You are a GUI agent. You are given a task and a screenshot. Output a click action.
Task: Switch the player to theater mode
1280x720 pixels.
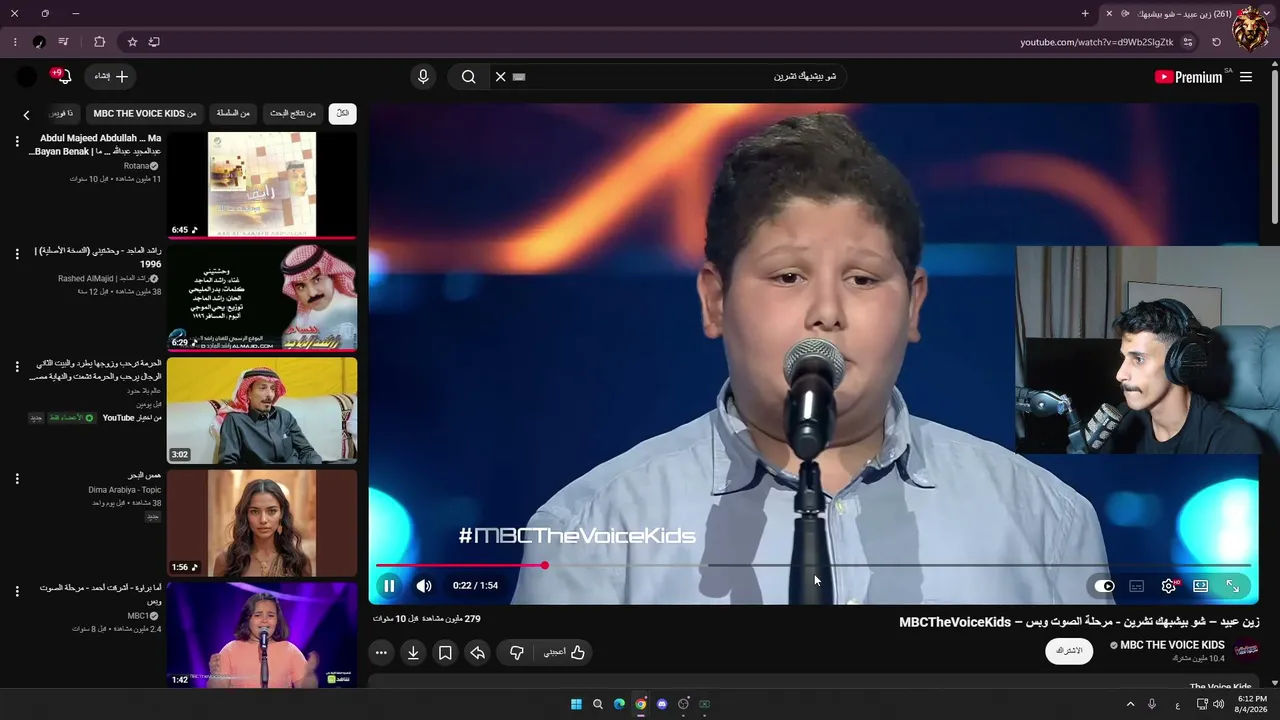coord(1200,586)
